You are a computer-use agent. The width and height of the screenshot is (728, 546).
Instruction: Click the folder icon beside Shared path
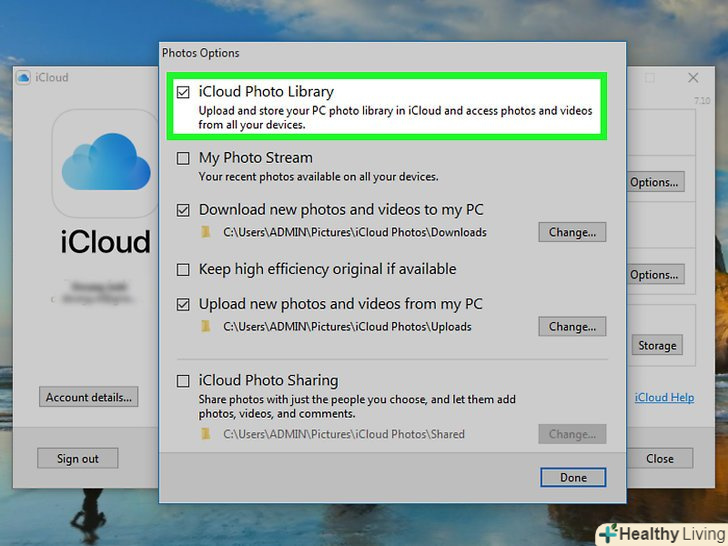[206, 434]
